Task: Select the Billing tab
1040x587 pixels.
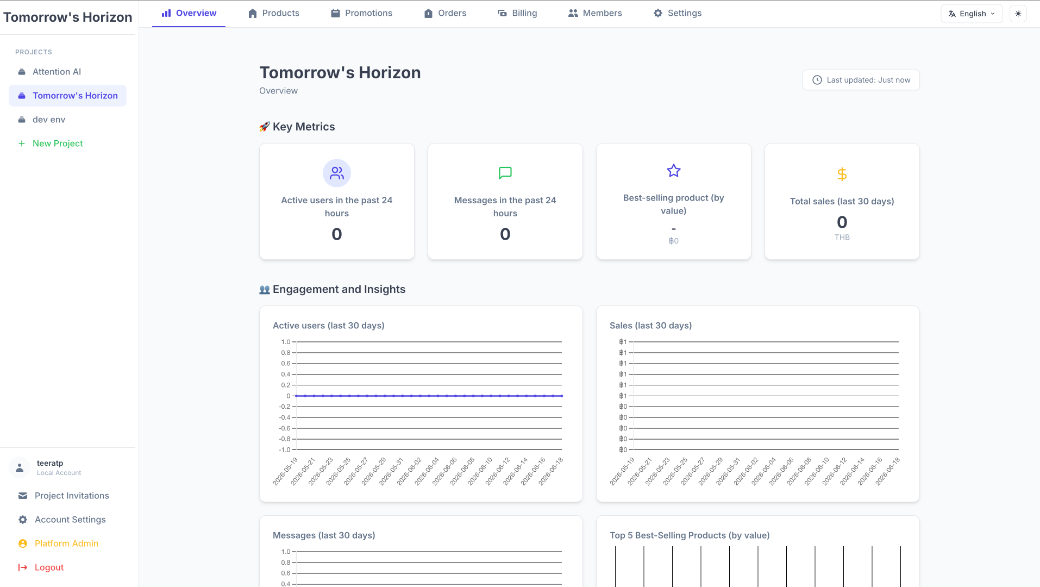Action: (517, 13)
